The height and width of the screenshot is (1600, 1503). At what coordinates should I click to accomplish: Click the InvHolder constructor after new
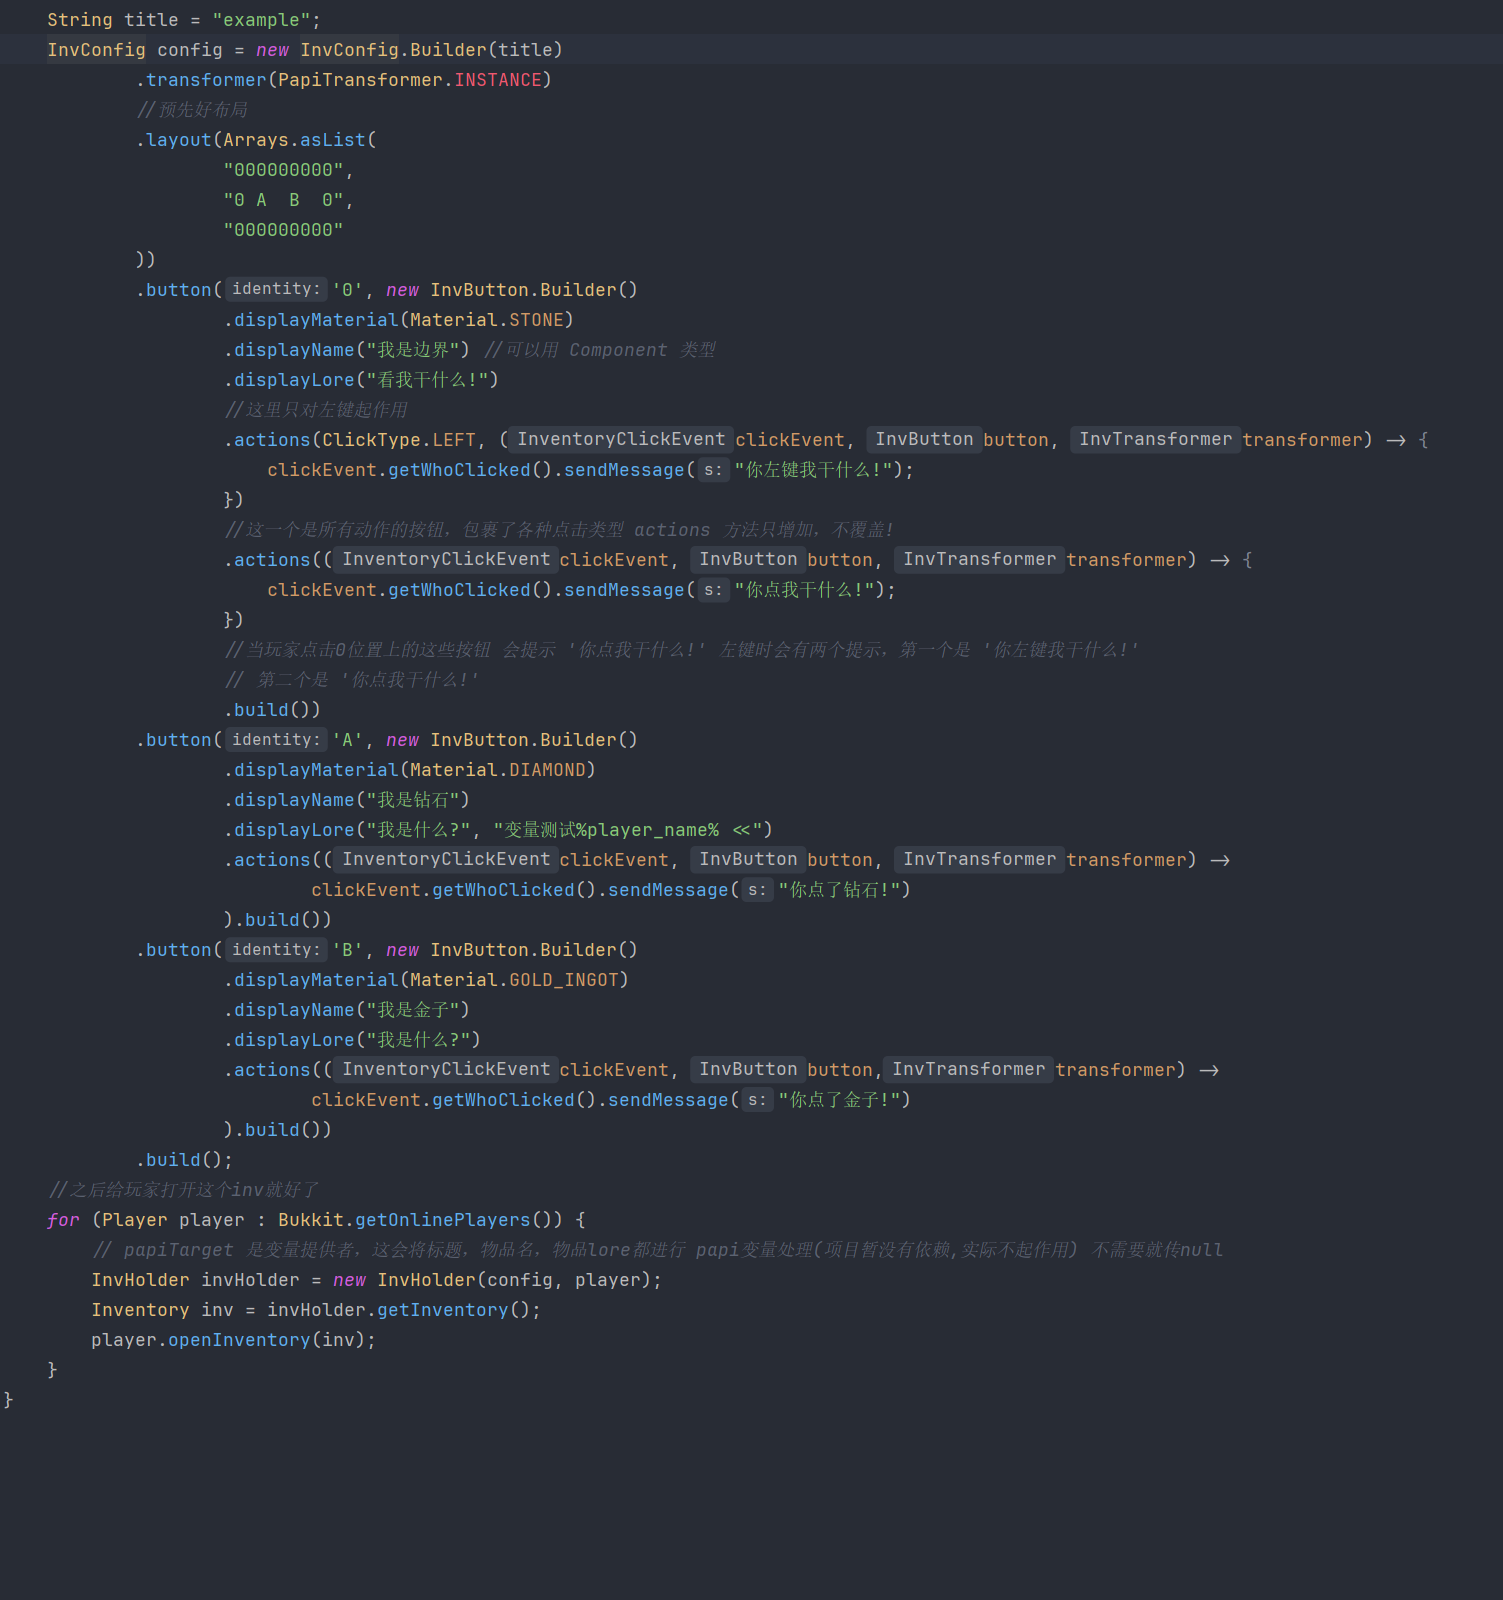click(426, 1280)
